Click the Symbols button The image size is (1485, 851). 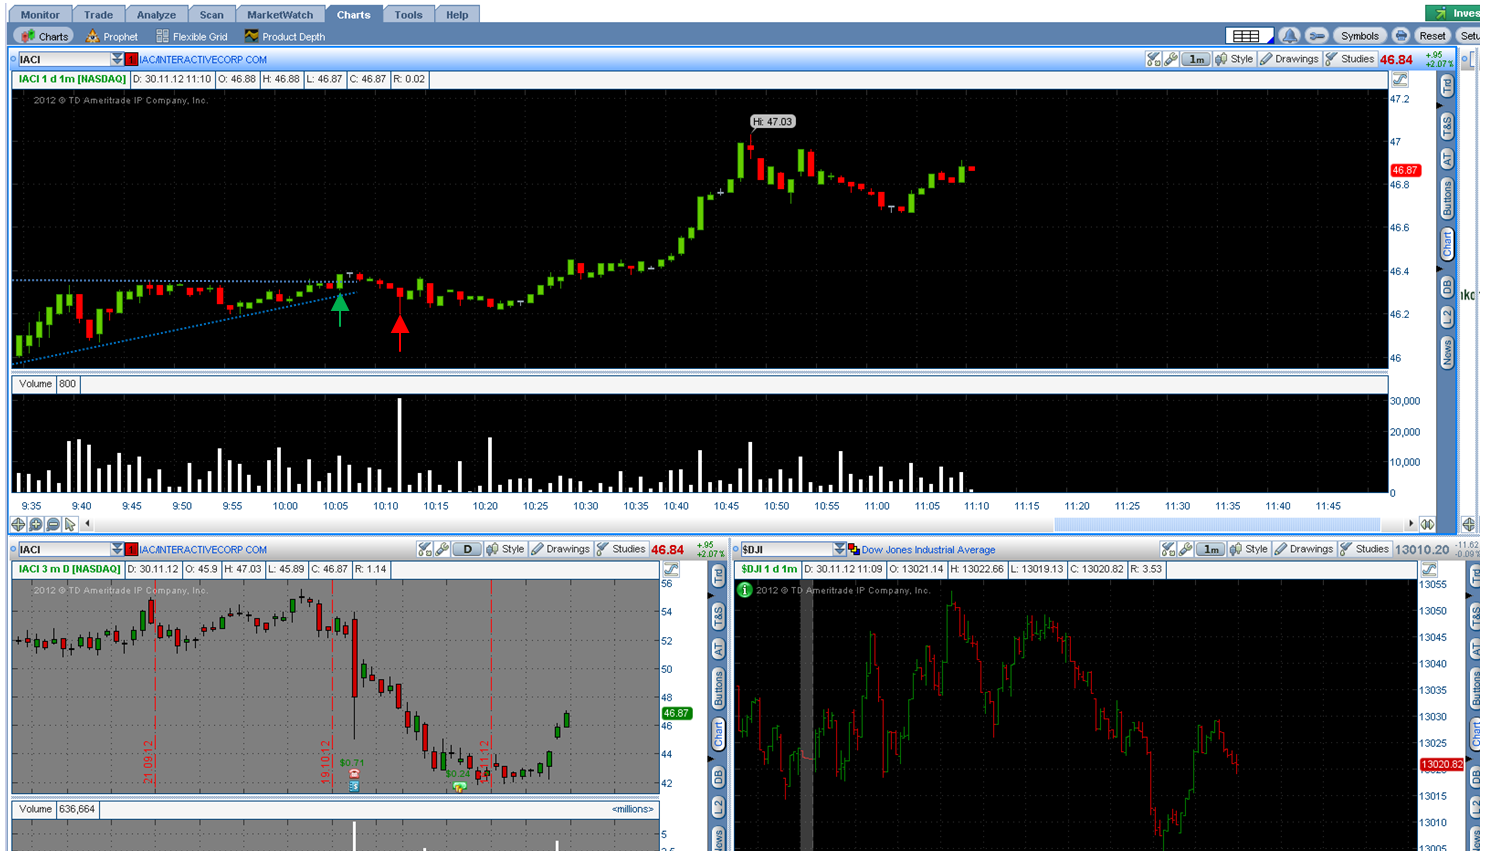(x=1359, y=36)
